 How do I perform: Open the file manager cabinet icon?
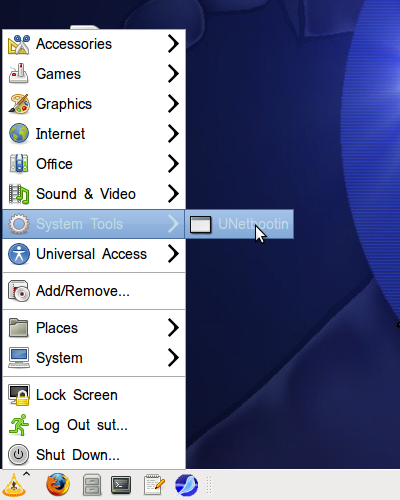92,484
